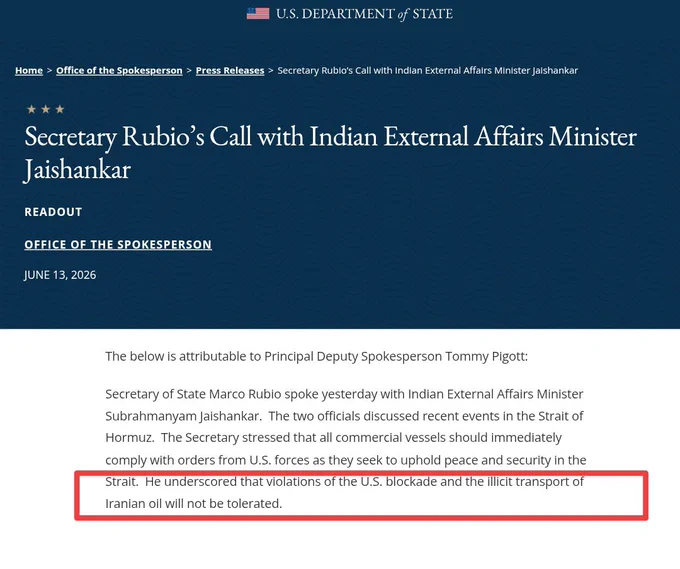Click the READOUT label
Screen dimensions: 680x569
[53, 212]
